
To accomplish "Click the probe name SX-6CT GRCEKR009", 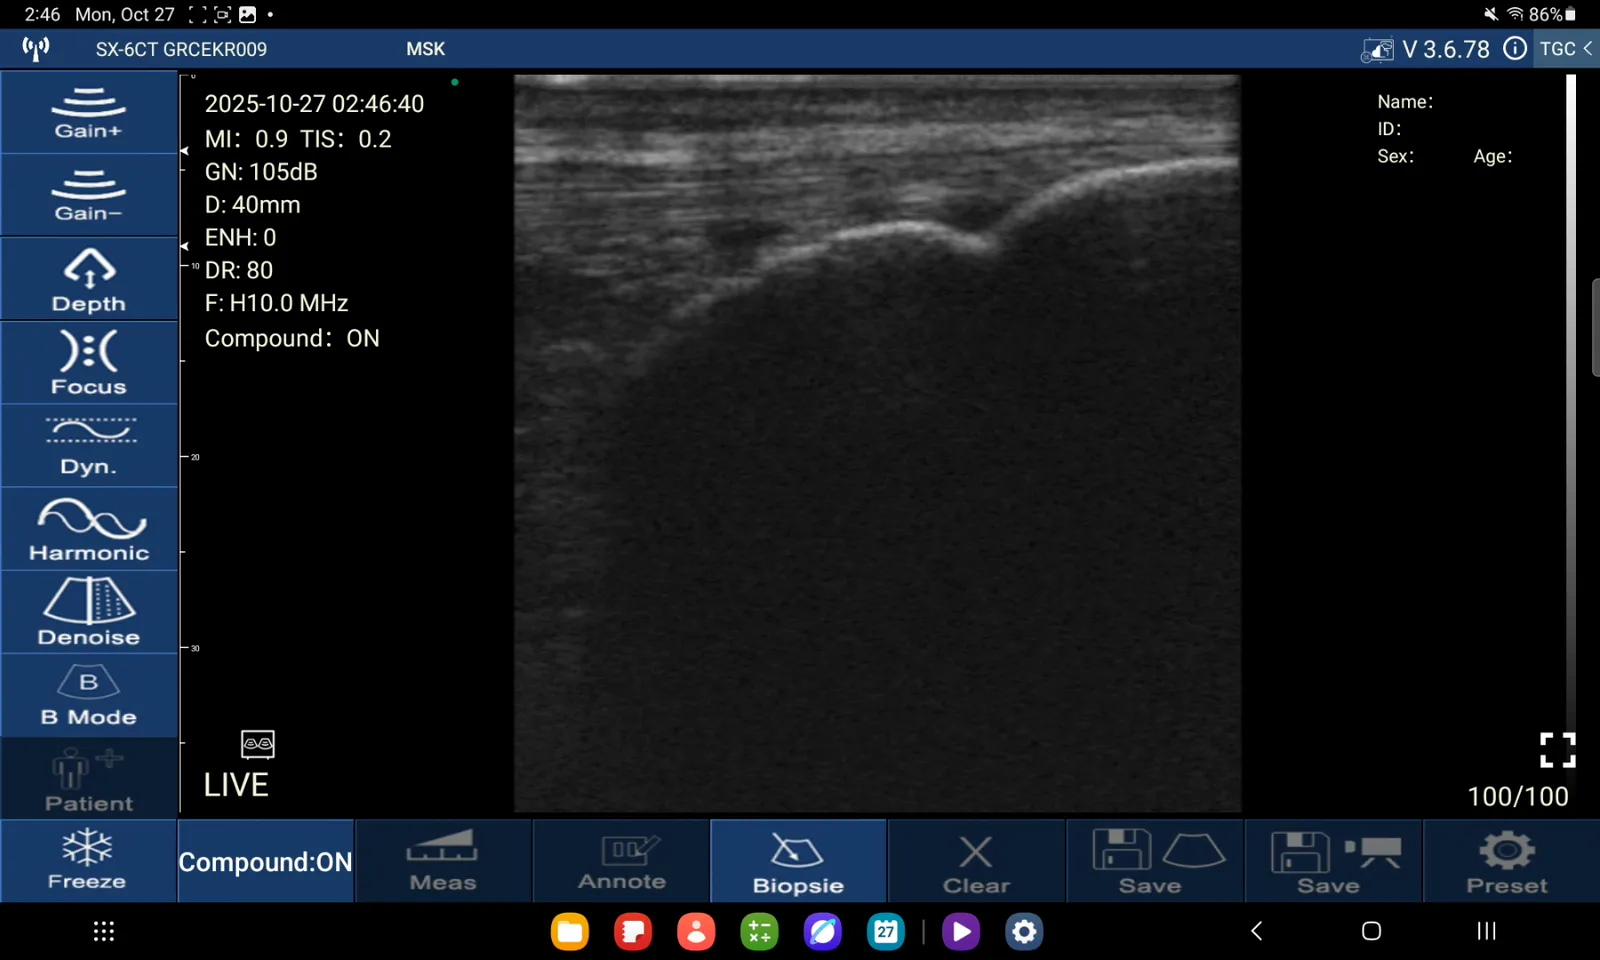I will 181,49.
